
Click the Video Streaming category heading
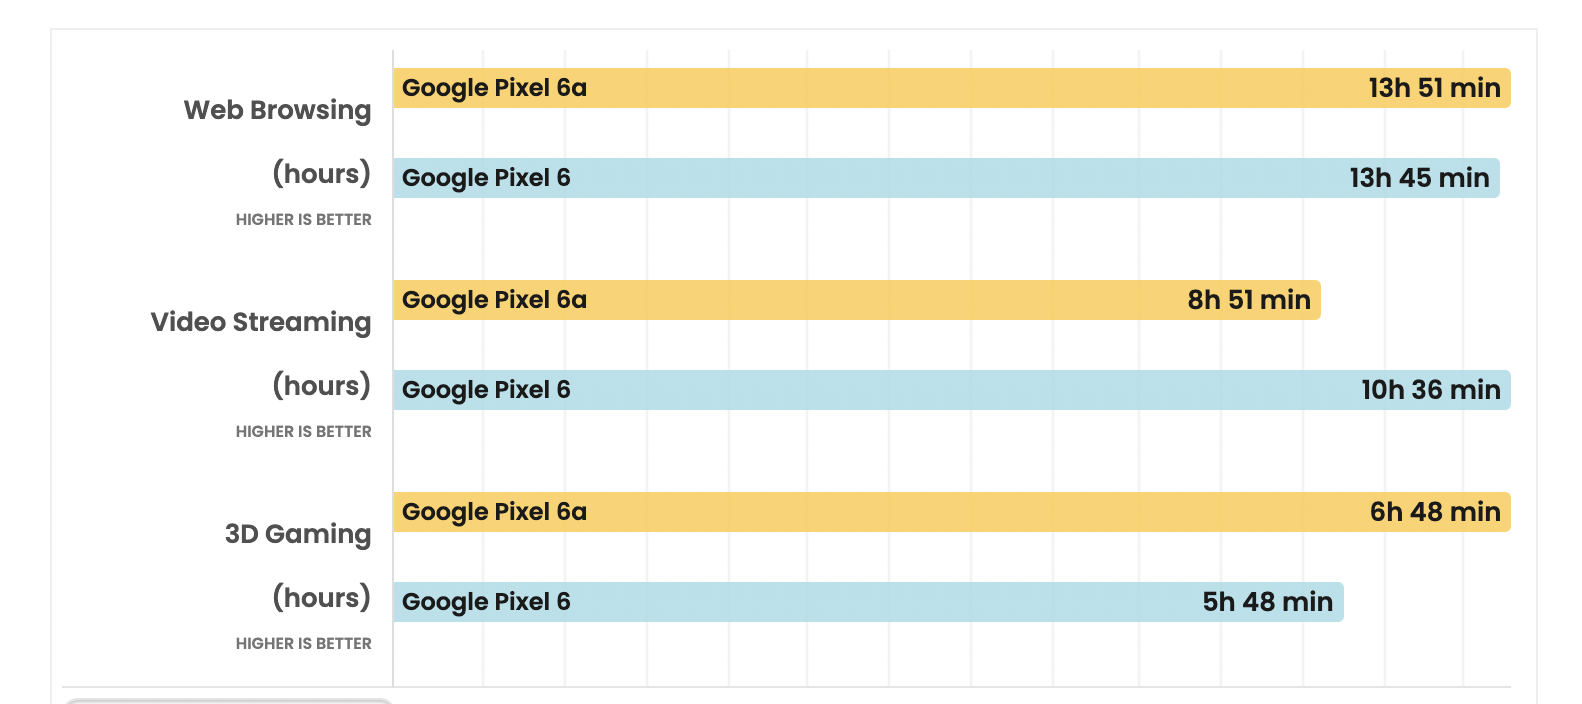click(261, 322)
